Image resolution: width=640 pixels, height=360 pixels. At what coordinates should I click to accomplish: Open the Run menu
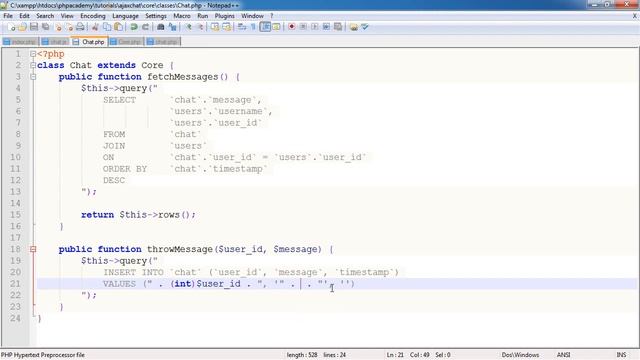coord(202,16)
